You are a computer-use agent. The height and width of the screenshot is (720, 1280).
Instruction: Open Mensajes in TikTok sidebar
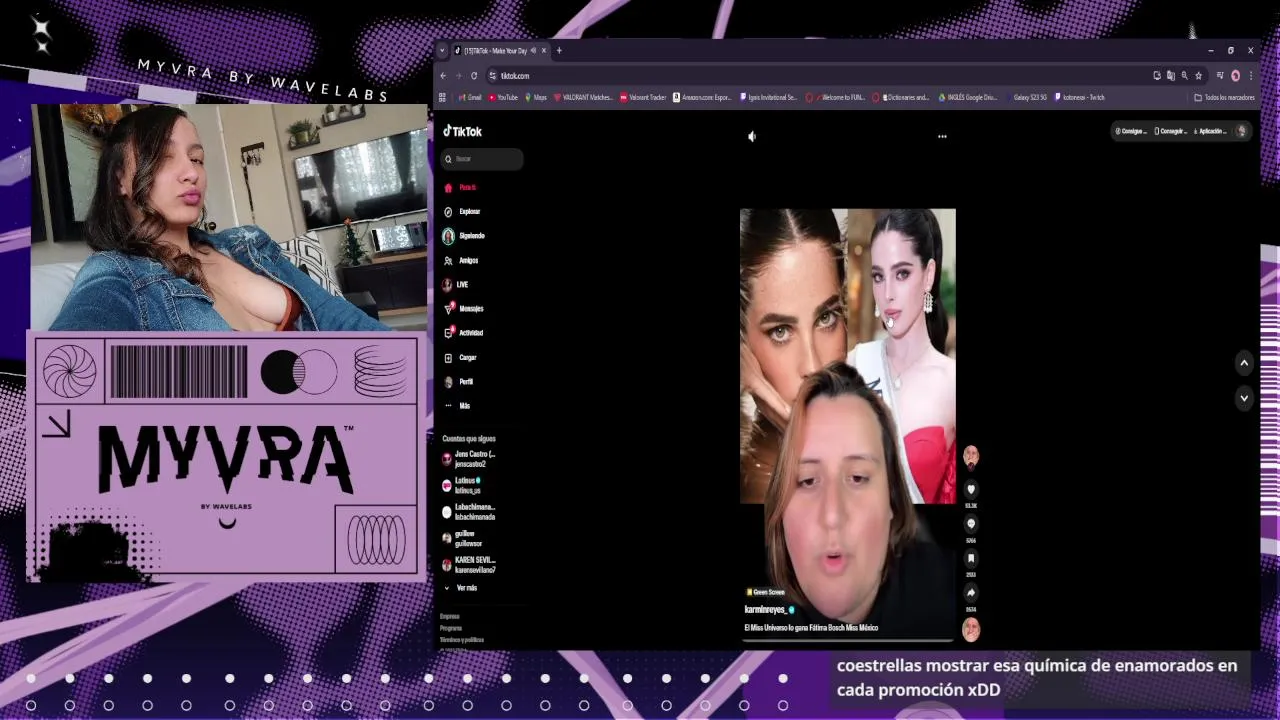pyautogui.click(x=464, y=308)
